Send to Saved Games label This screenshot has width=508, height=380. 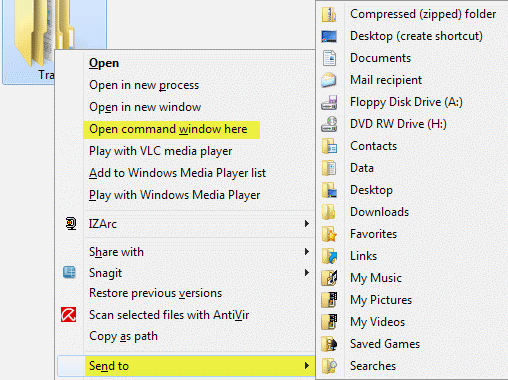coord(385,344)
